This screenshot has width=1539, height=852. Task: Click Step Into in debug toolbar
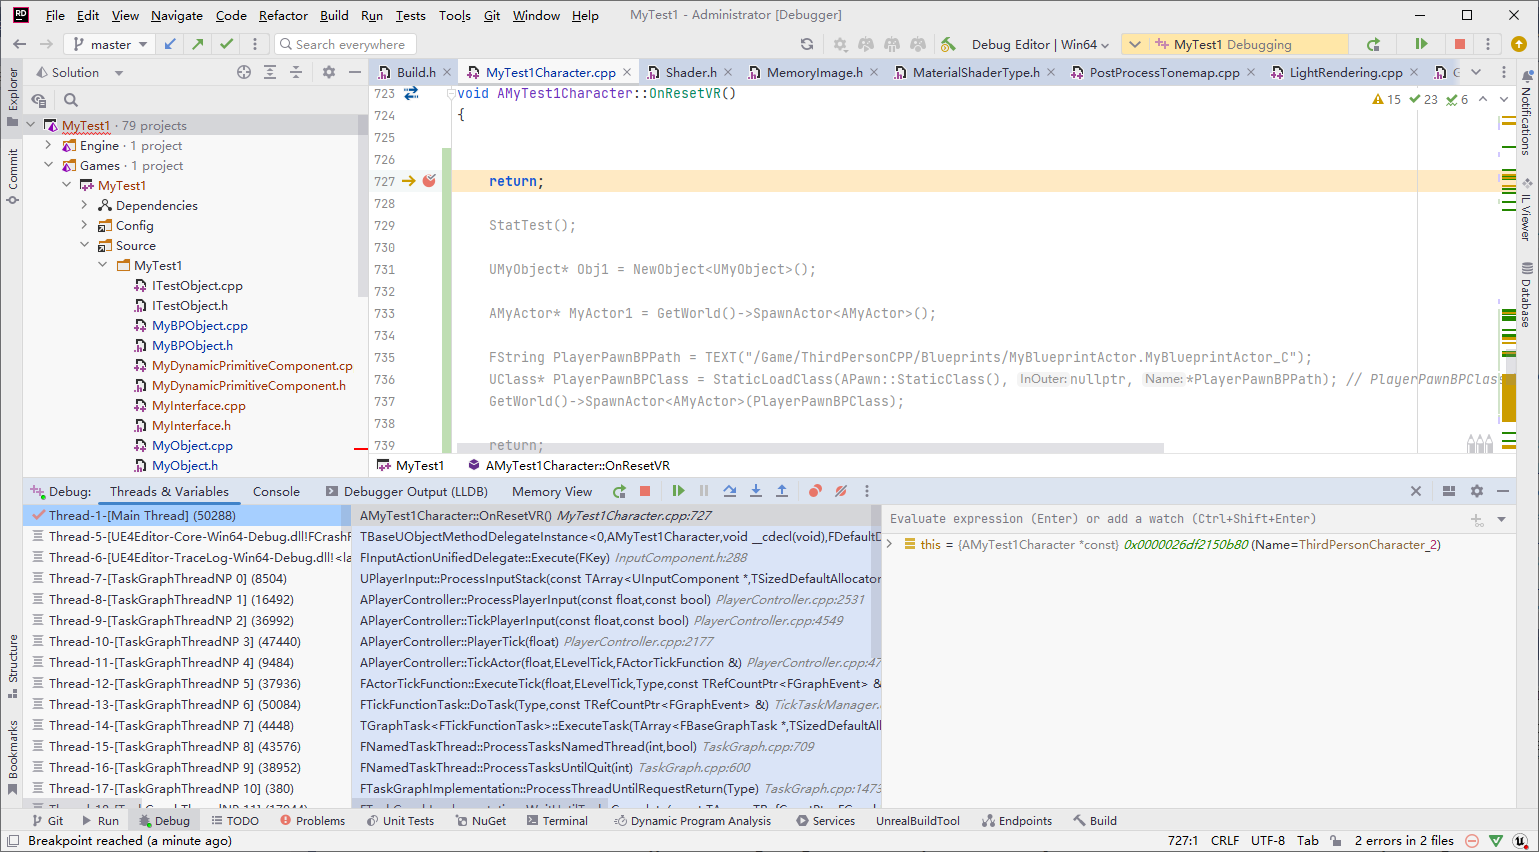(756, 491)
